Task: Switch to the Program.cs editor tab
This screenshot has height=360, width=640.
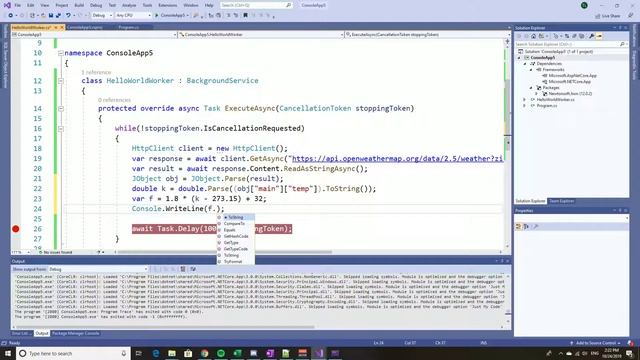Action: (x=129, y=27)
